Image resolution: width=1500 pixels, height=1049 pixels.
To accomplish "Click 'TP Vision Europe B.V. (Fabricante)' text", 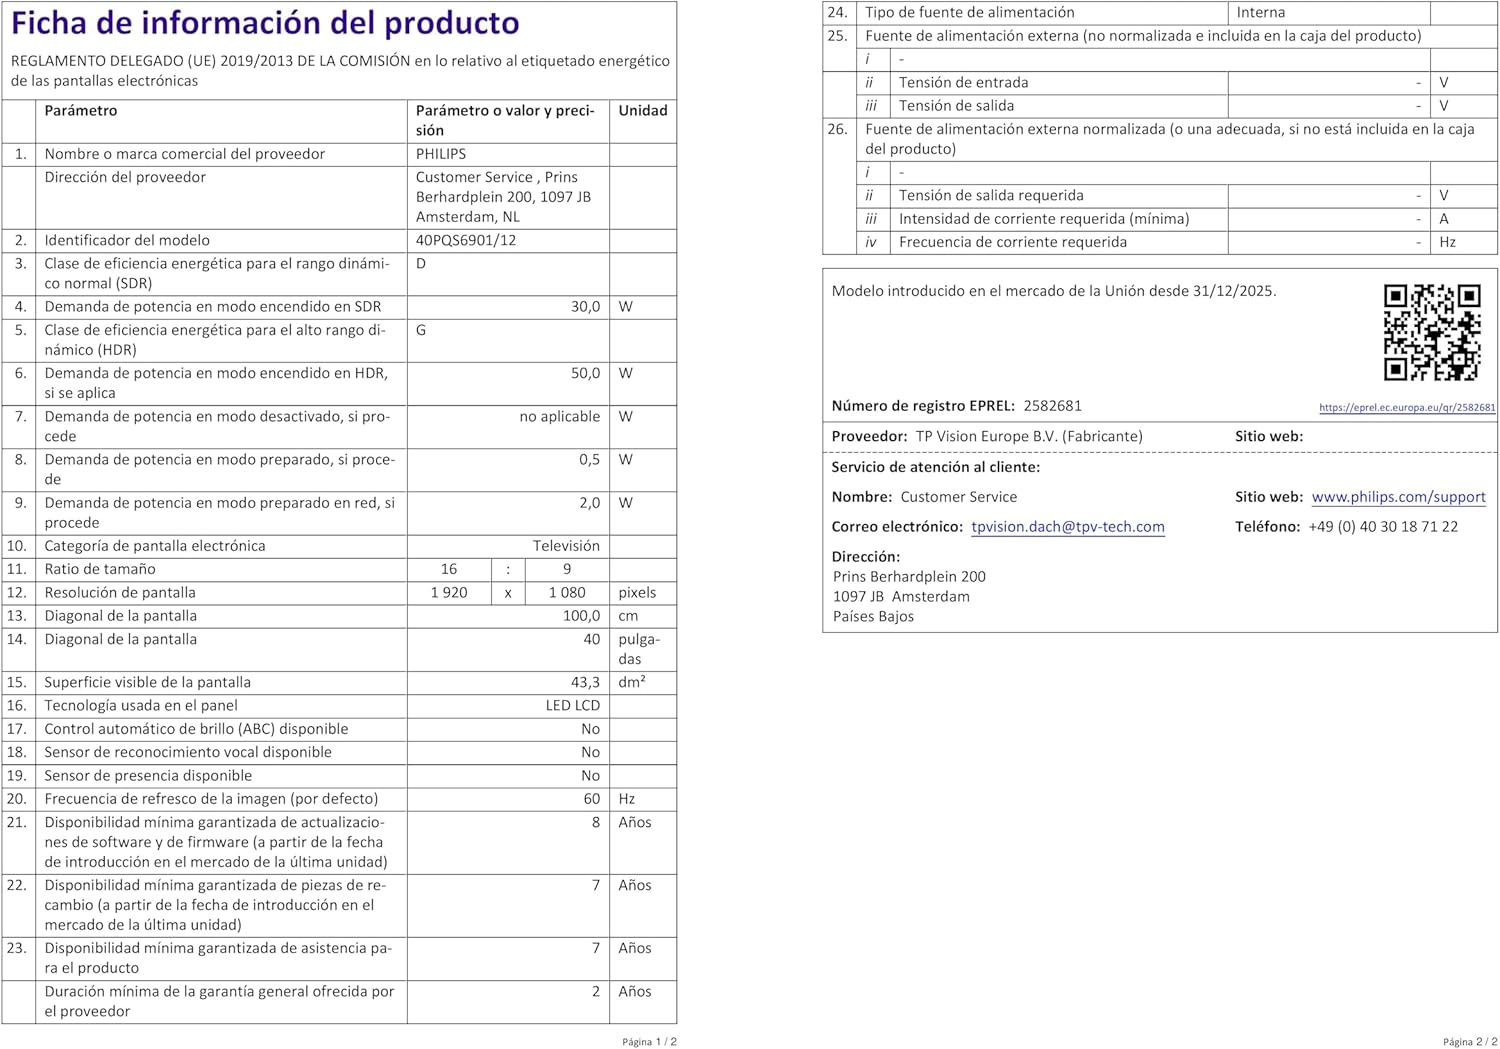I will coord(1029,437).
